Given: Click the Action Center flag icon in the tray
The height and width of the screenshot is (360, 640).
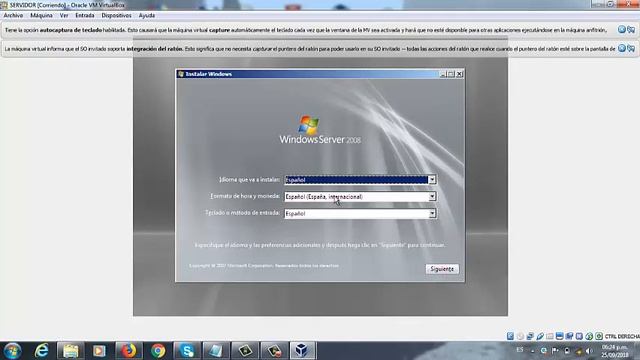Looking at the screenshot, I should (555, 350).
